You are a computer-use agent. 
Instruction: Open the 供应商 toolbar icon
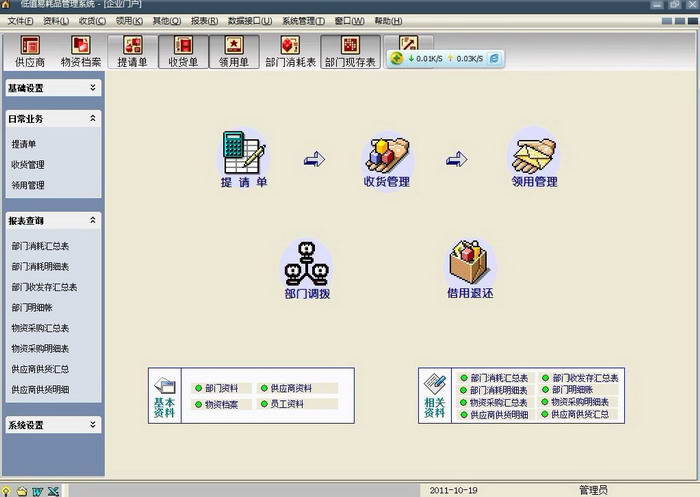[30, 52]
